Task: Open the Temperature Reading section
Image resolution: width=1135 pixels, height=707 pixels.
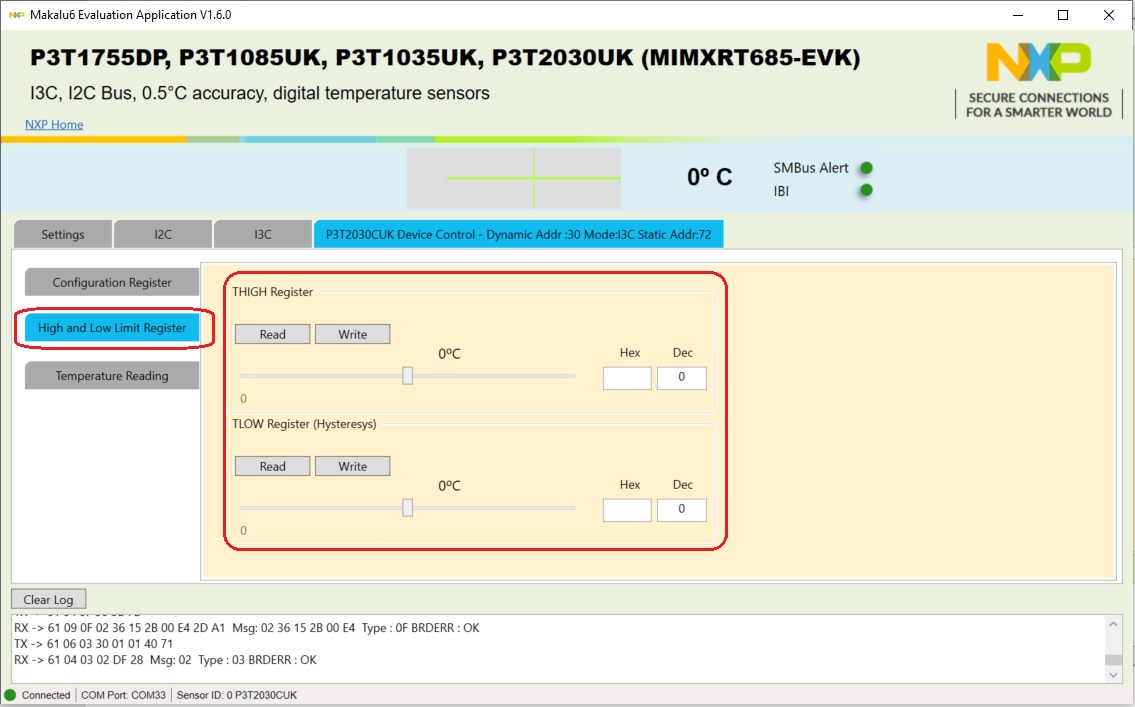Action: coord(112,376)
